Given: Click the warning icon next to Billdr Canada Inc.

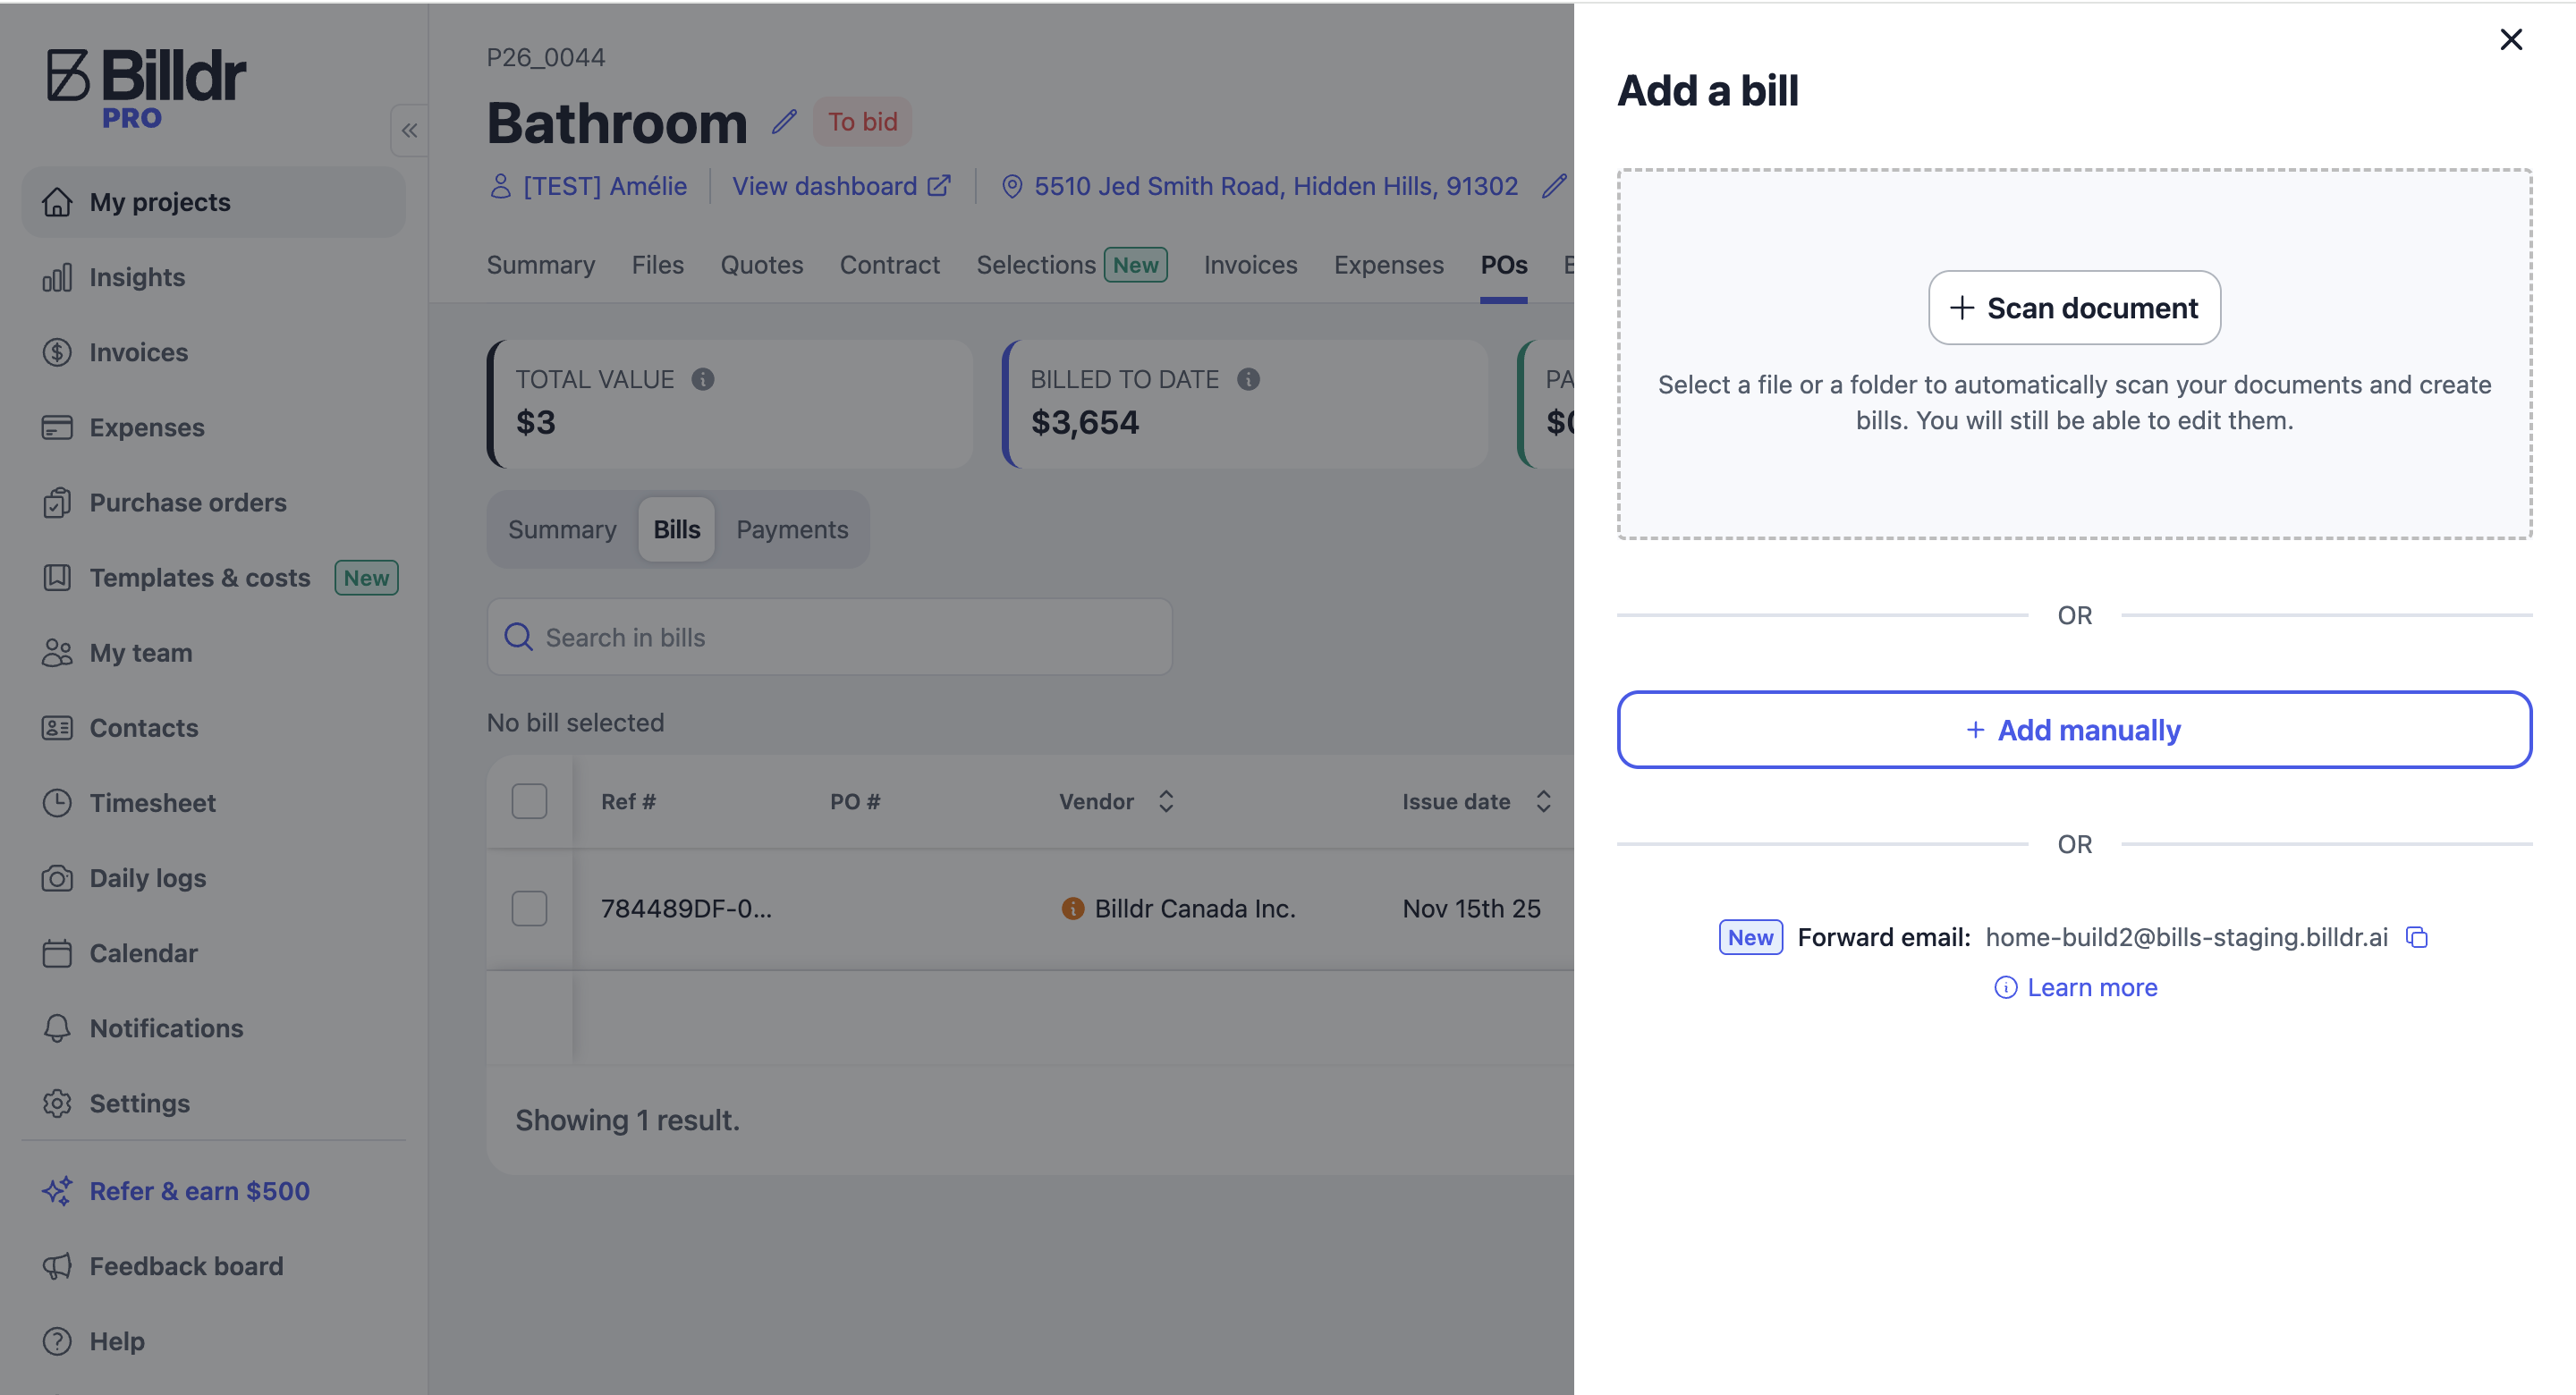Looking at the screenshot, I should [1072, 908].
